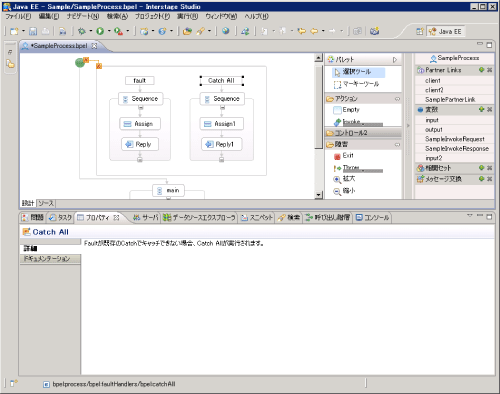500x394 pixels.
Task: Click the yellow Back arrow toolbar icon
Action: [x=314, y=31]
